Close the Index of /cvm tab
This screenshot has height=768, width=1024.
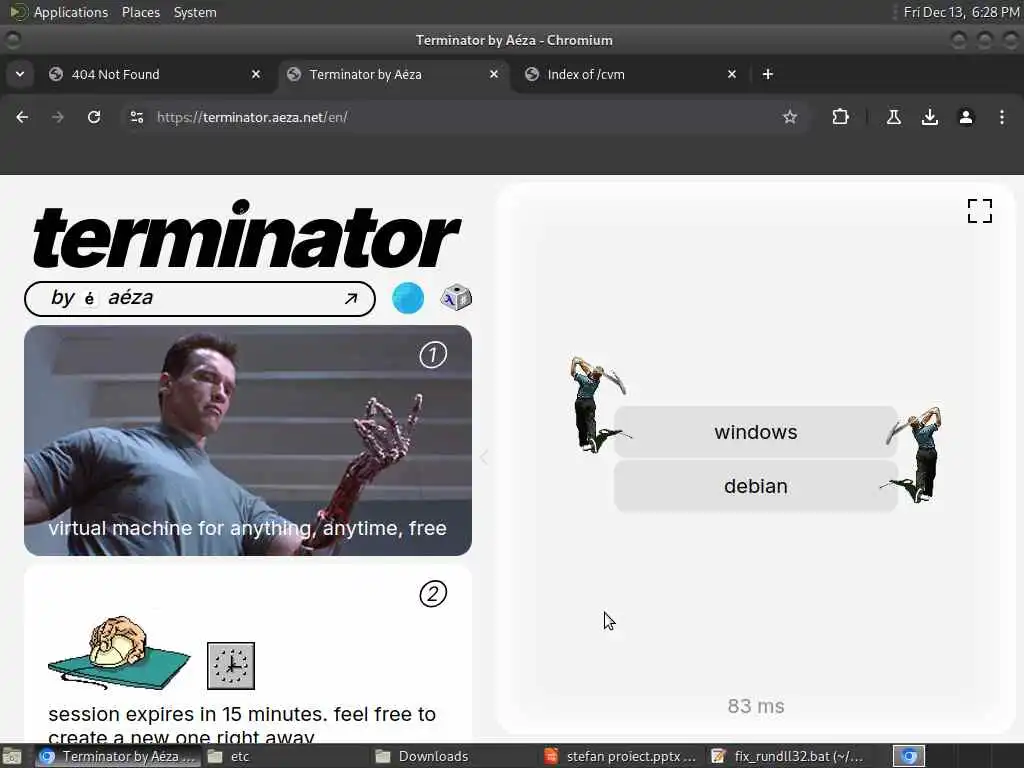point(731,74)
